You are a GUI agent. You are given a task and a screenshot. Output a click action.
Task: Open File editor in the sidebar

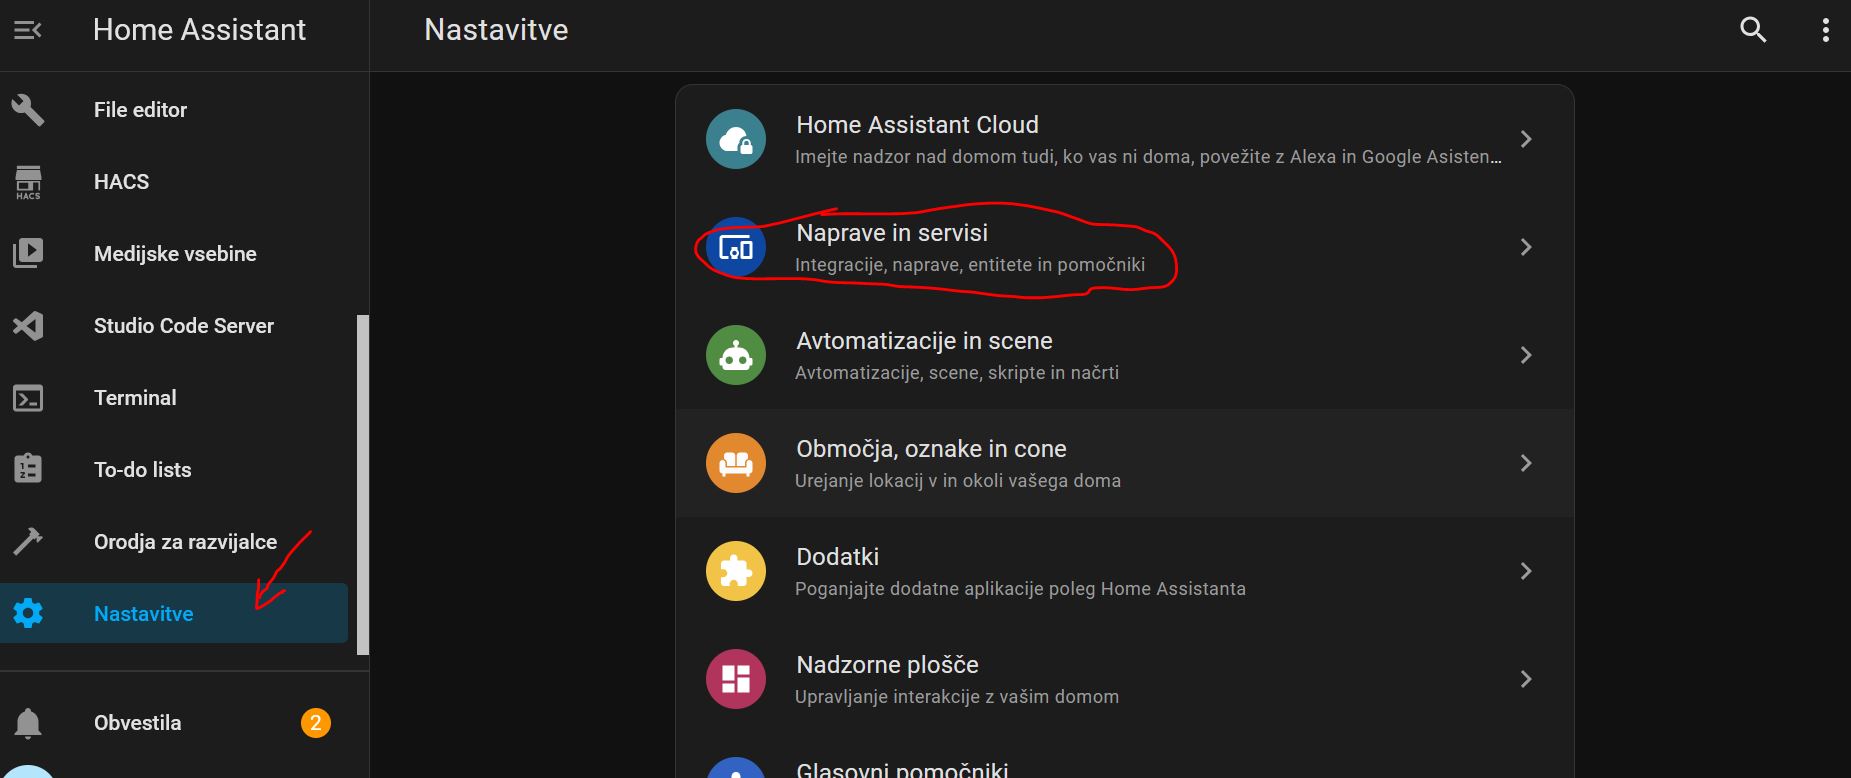[174, 110]
